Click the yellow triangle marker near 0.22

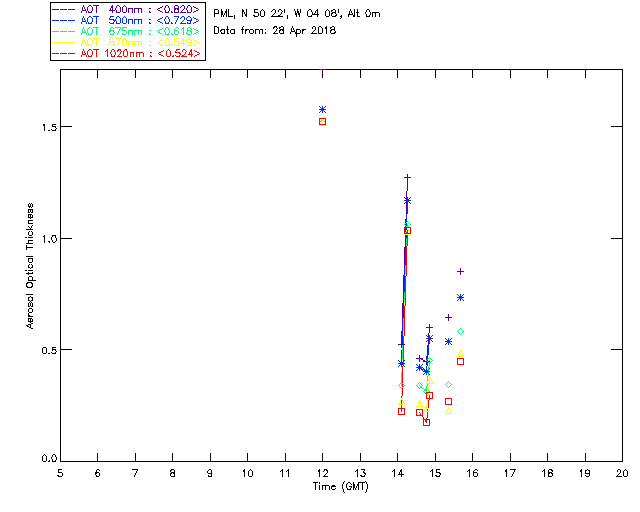[449, 411]
